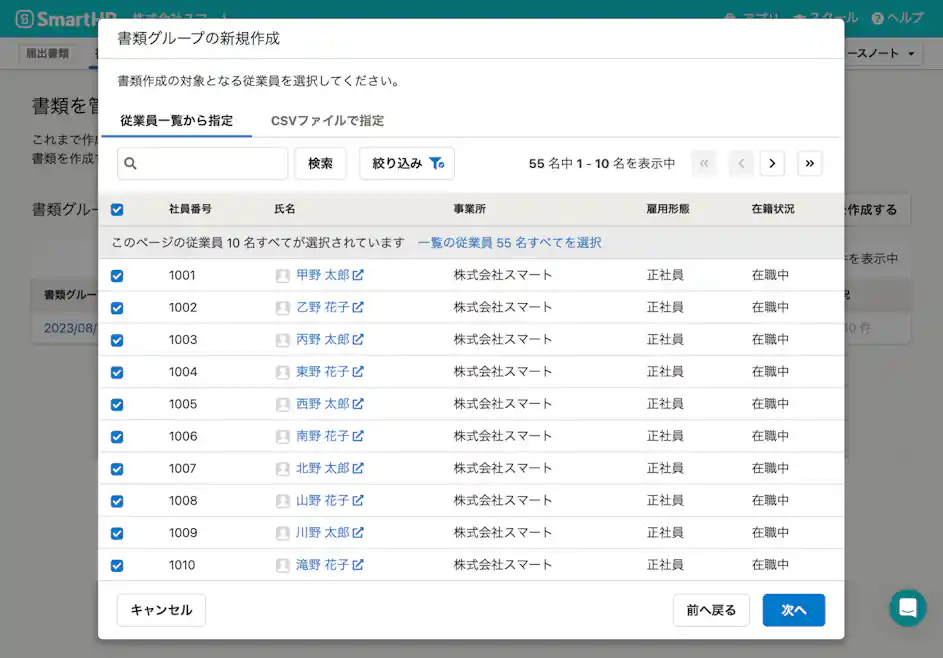Go to next page with › arrow
Viewport: 943px width, 658px height.
click(771, 163)
